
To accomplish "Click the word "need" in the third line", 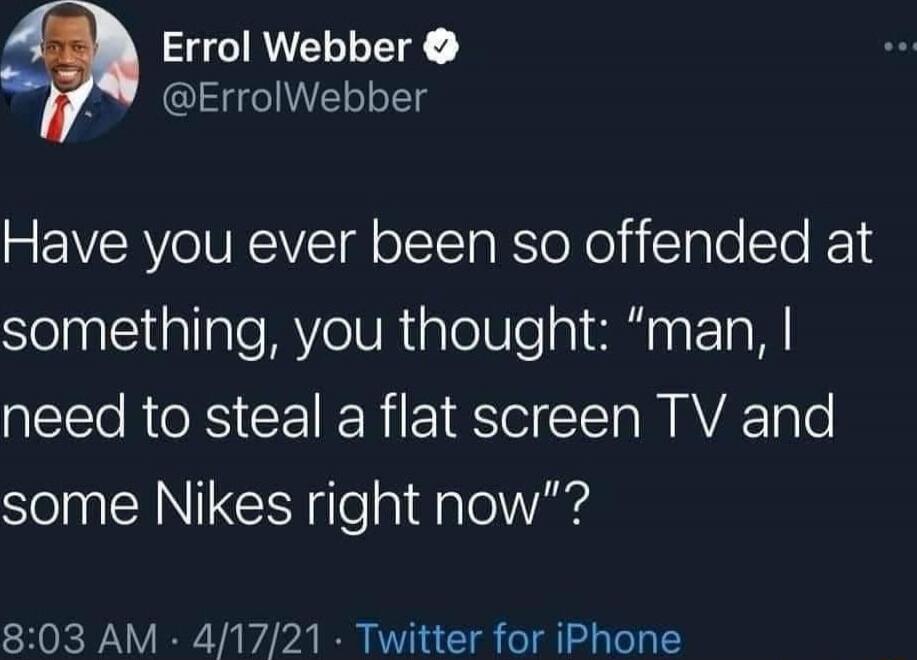I will coord(64,416).
